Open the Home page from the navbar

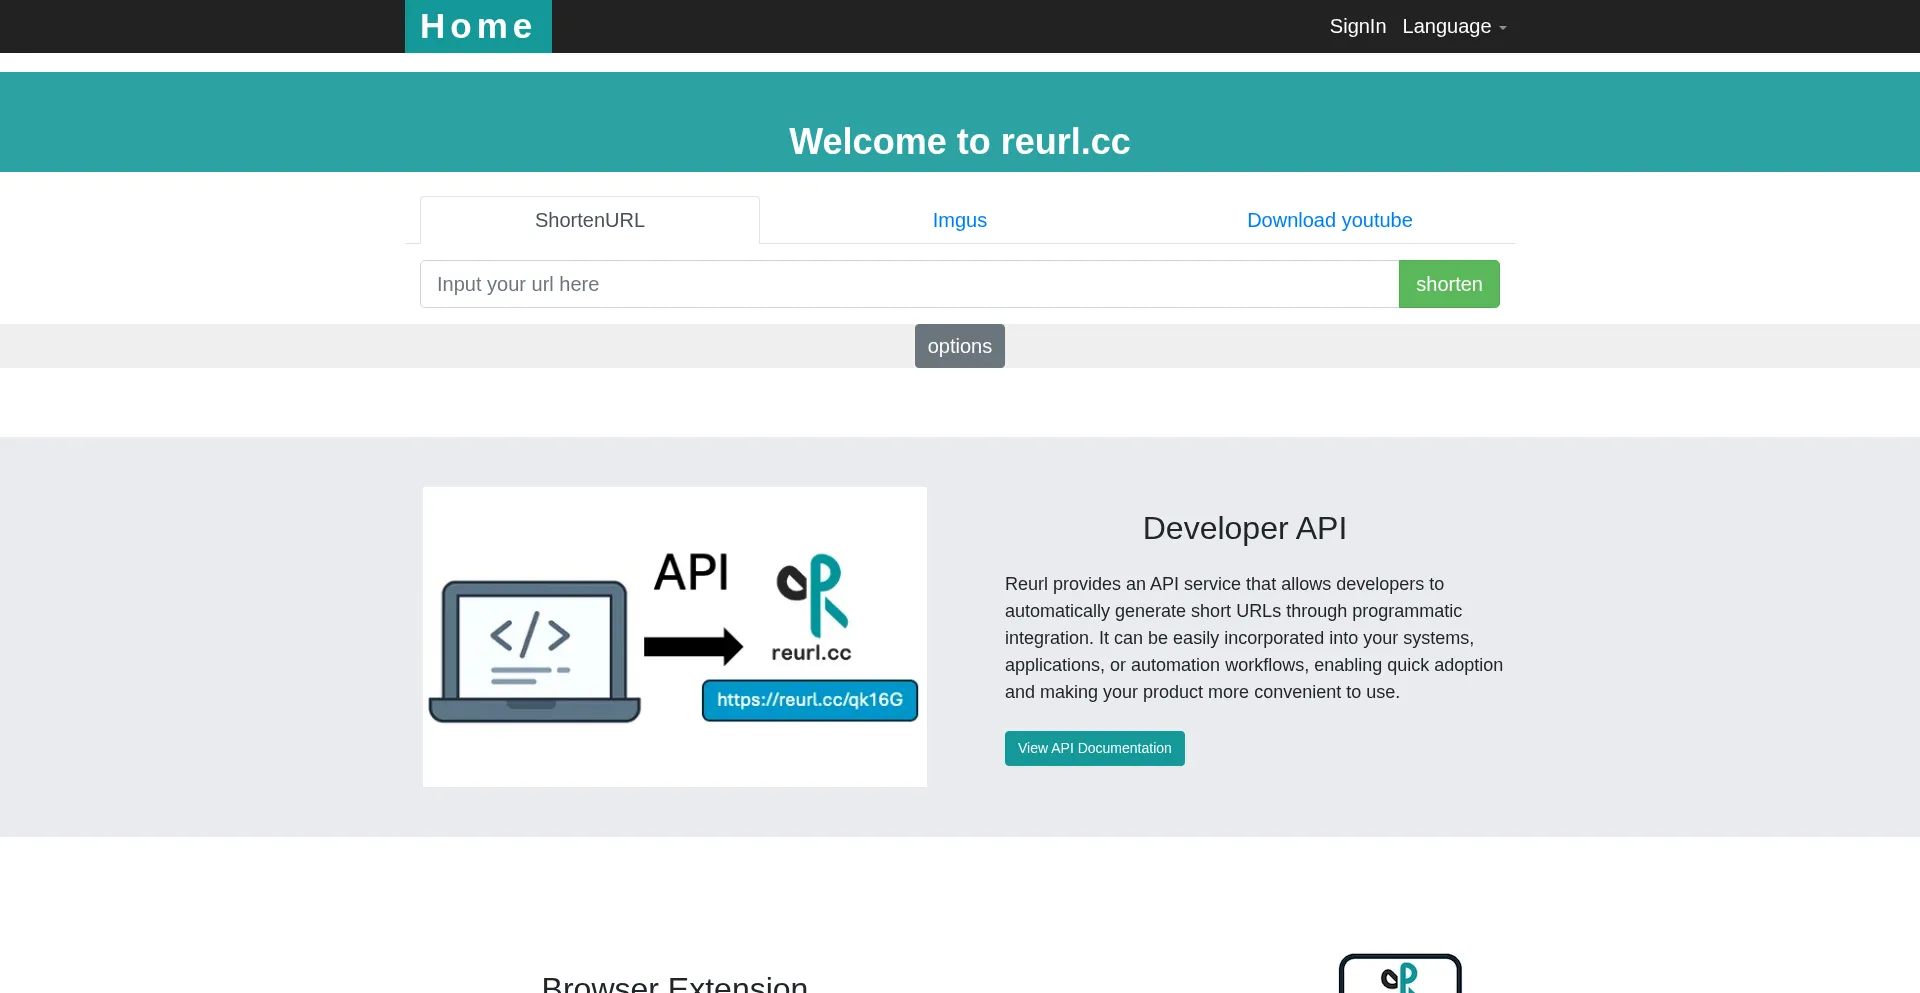(x=478, y=26)
